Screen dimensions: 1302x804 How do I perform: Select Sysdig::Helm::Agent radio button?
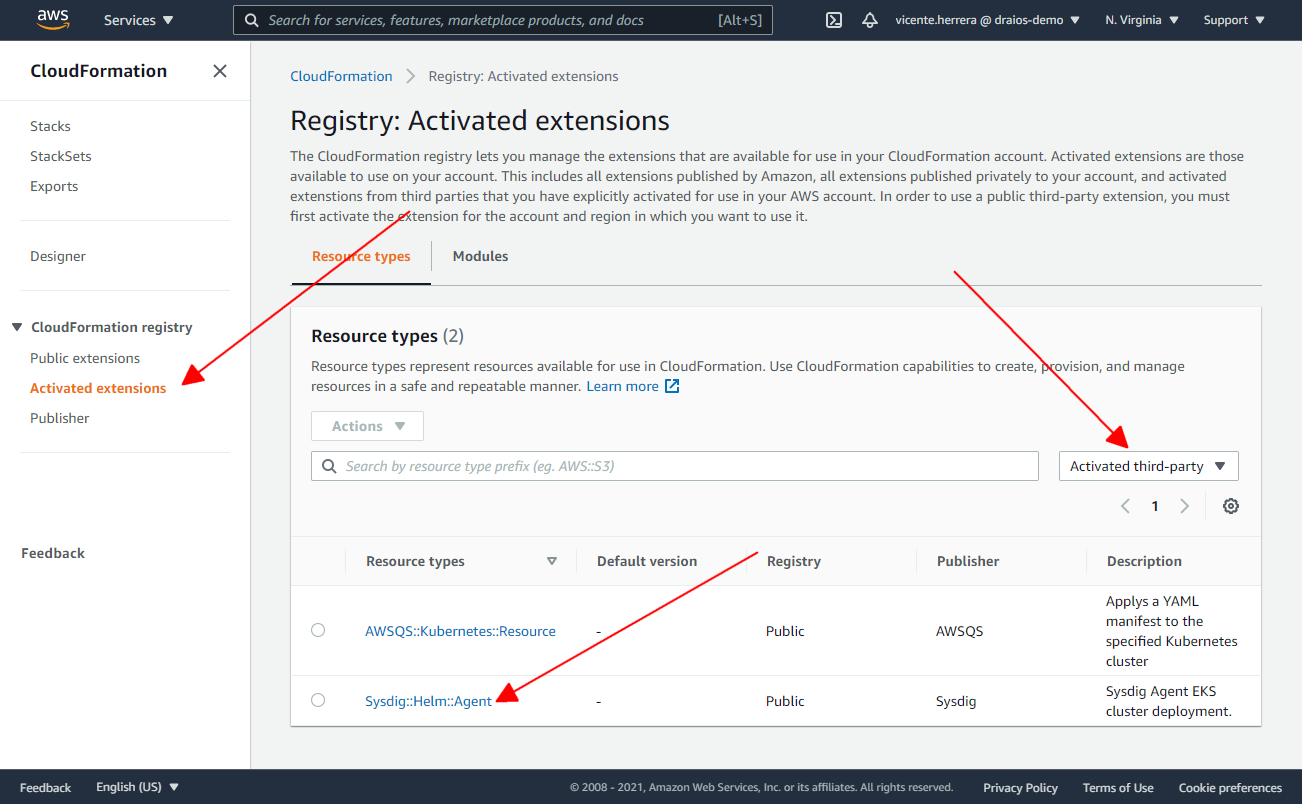[318, 700]
